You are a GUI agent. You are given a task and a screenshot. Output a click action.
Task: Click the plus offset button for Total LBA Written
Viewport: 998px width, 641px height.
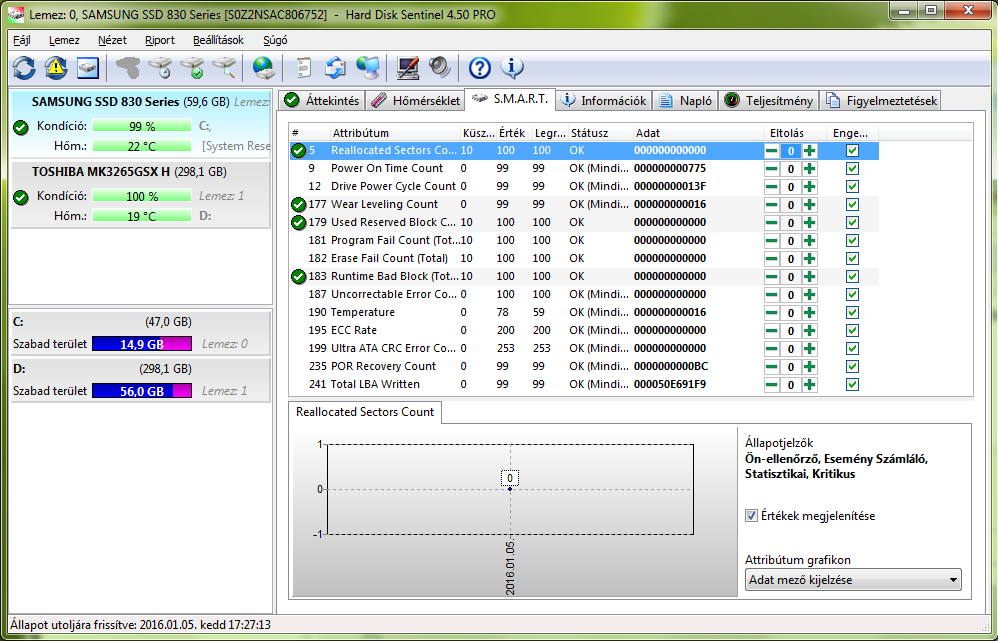[x=809, y=384]
